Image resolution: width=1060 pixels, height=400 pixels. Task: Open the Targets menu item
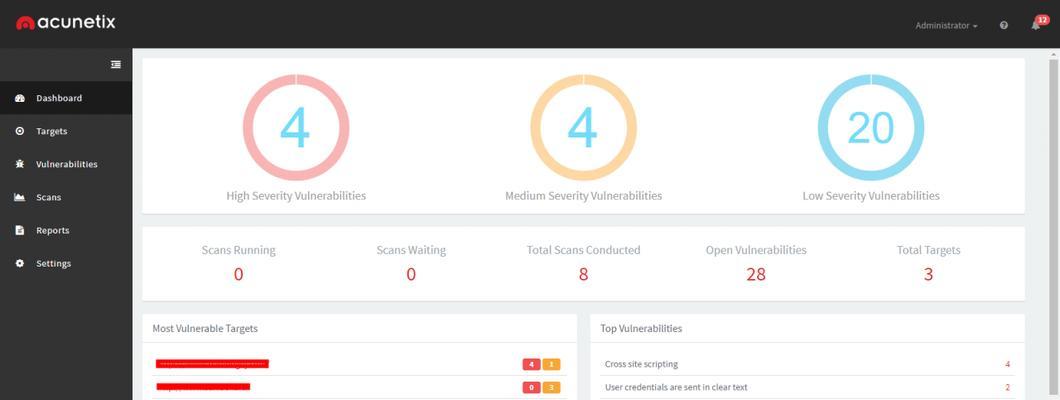(x=66, y=131)
